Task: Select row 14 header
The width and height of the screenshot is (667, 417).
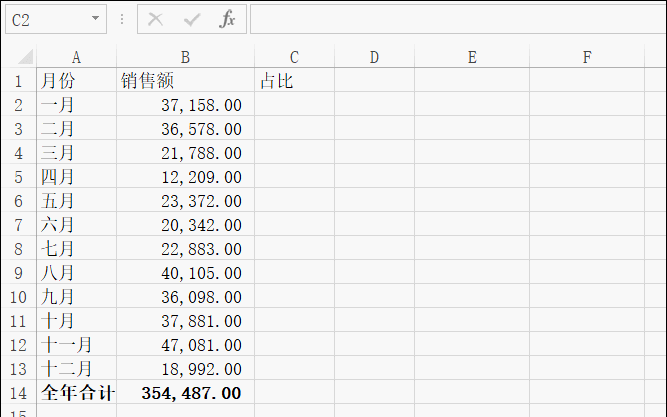Action: (18, 393)
